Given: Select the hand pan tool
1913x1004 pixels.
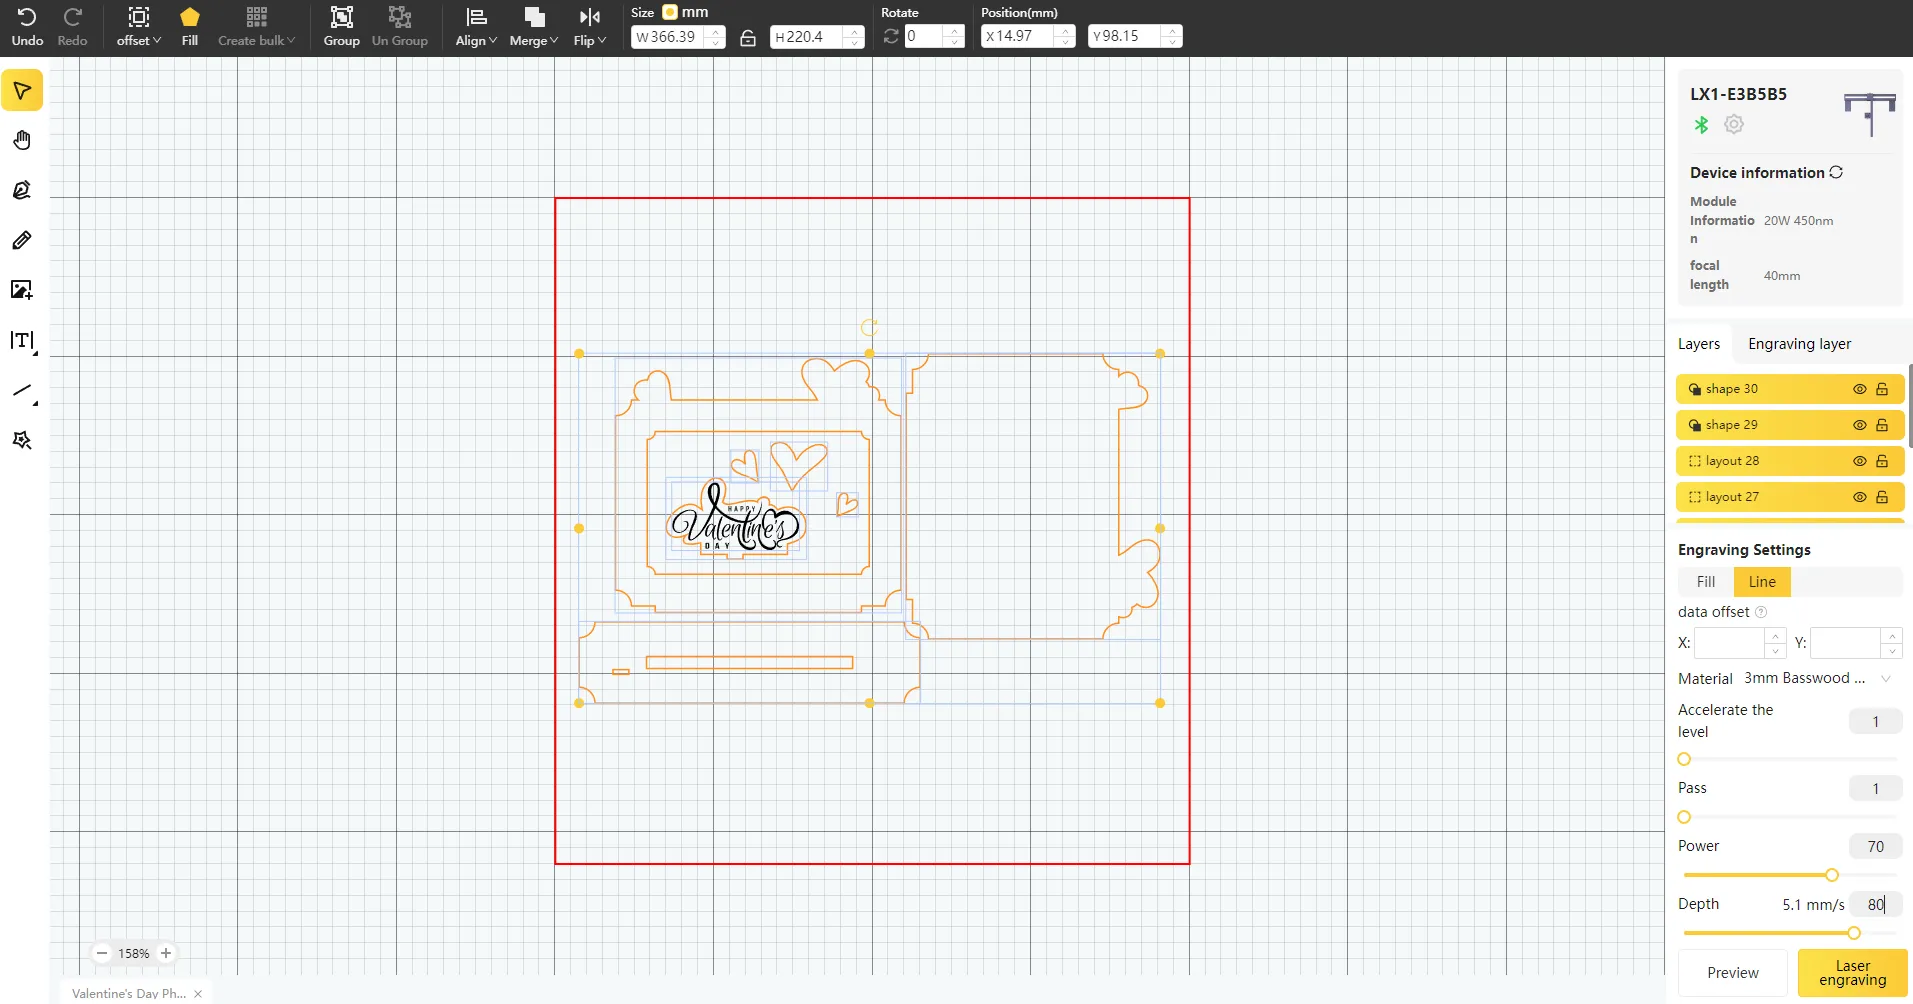Looking at the screenshot, I should (22, 140).
